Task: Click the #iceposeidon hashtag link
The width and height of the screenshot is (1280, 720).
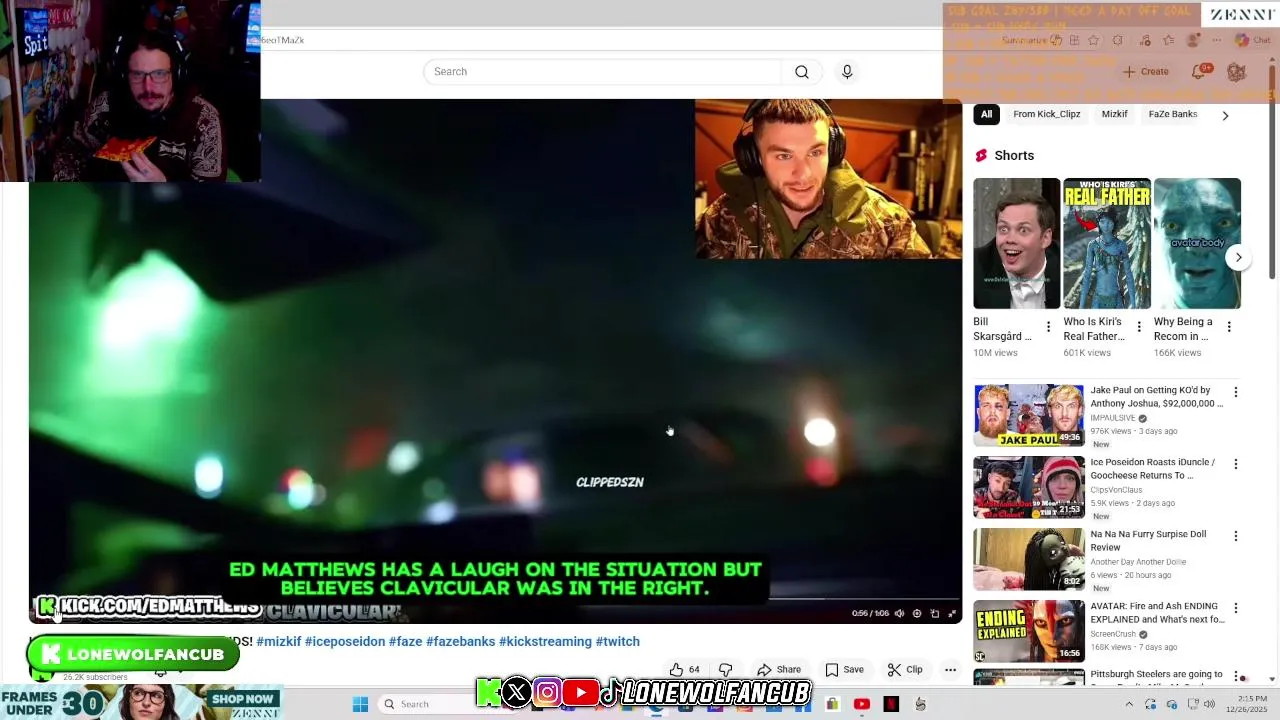Action: (345, 642)
